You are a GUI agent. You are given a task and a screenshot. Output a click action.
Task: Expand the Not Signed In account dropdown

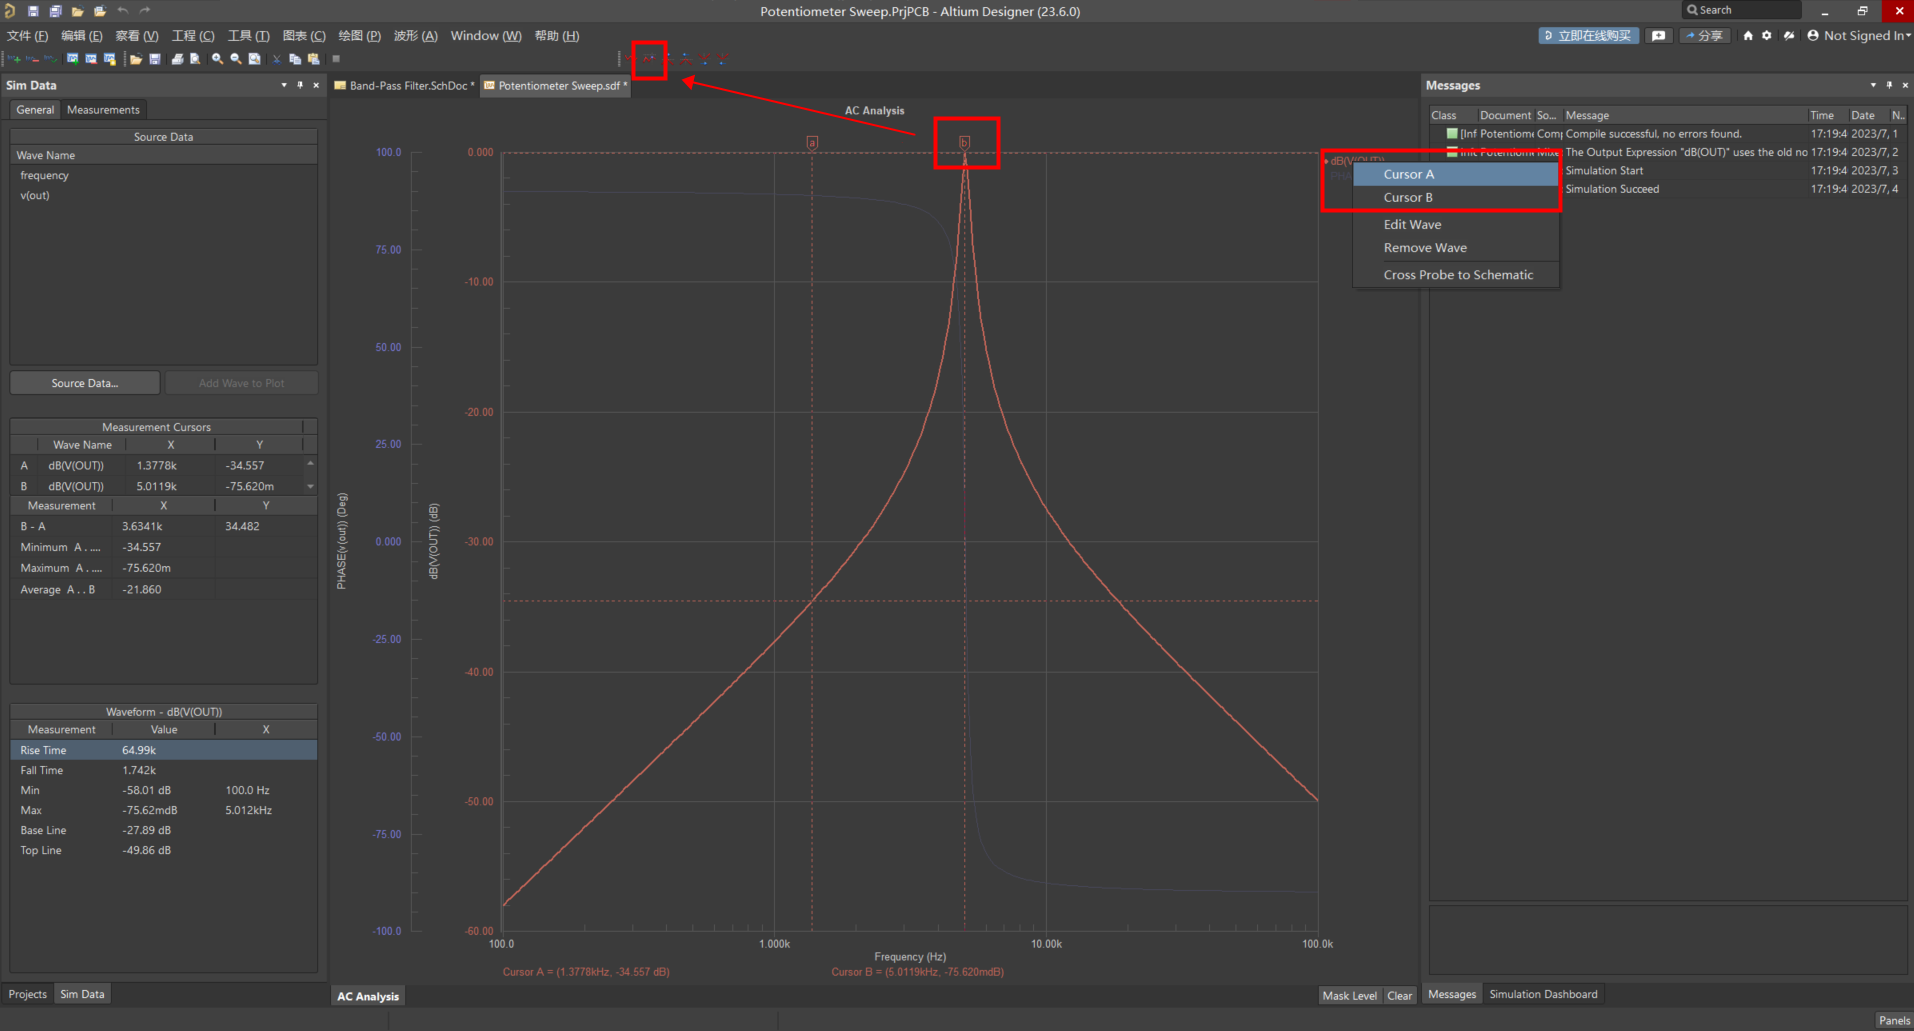click(1908, 36)
